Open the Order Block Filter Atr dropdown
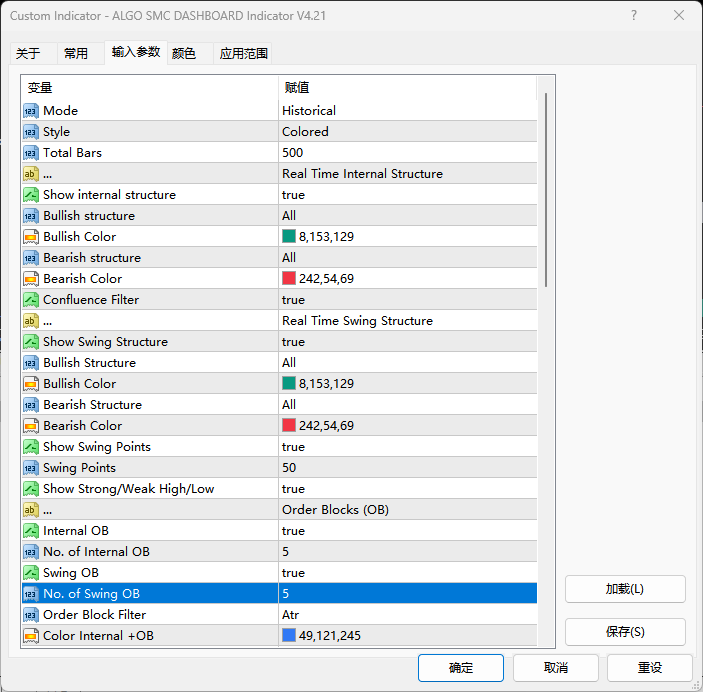This screenshot has height=692, width=703. point(408,615)
